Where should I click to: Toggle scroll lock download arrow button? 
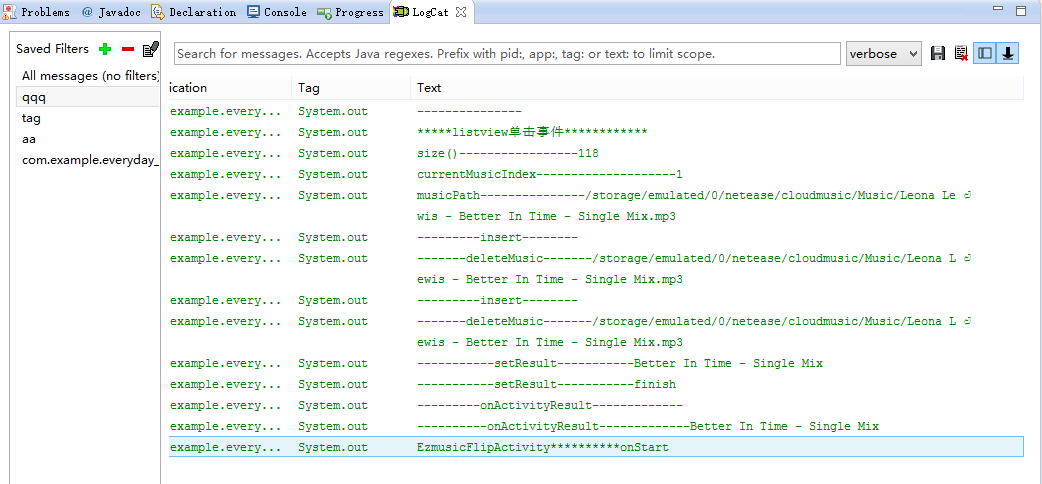point(1007,54)
